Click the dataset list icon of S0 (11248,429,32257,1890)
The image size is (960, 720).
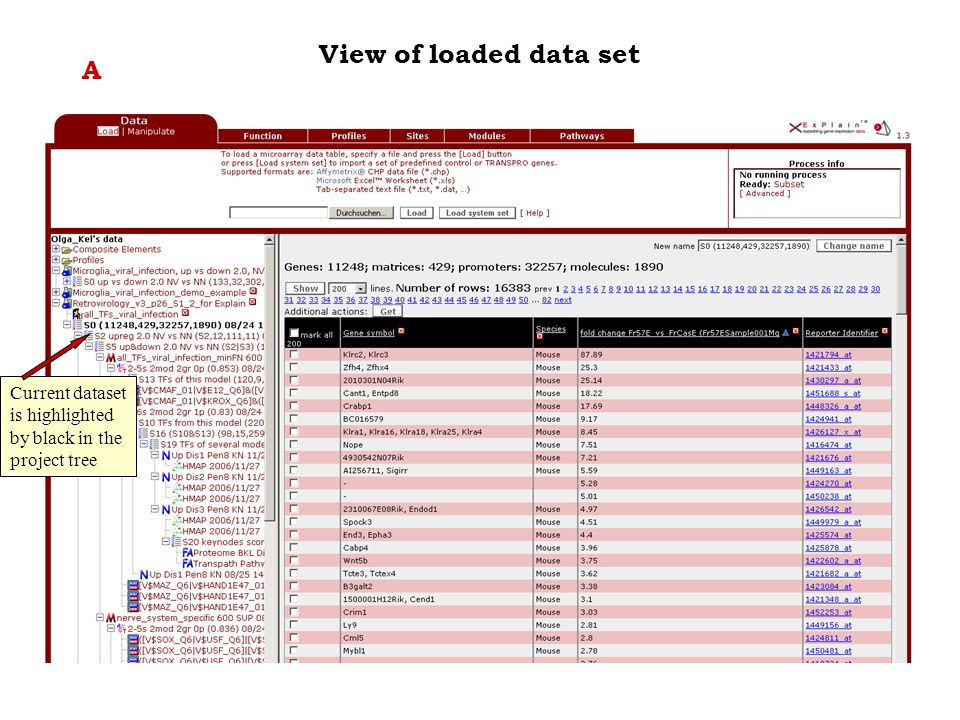pyautogui.click(x=78, y=325)
